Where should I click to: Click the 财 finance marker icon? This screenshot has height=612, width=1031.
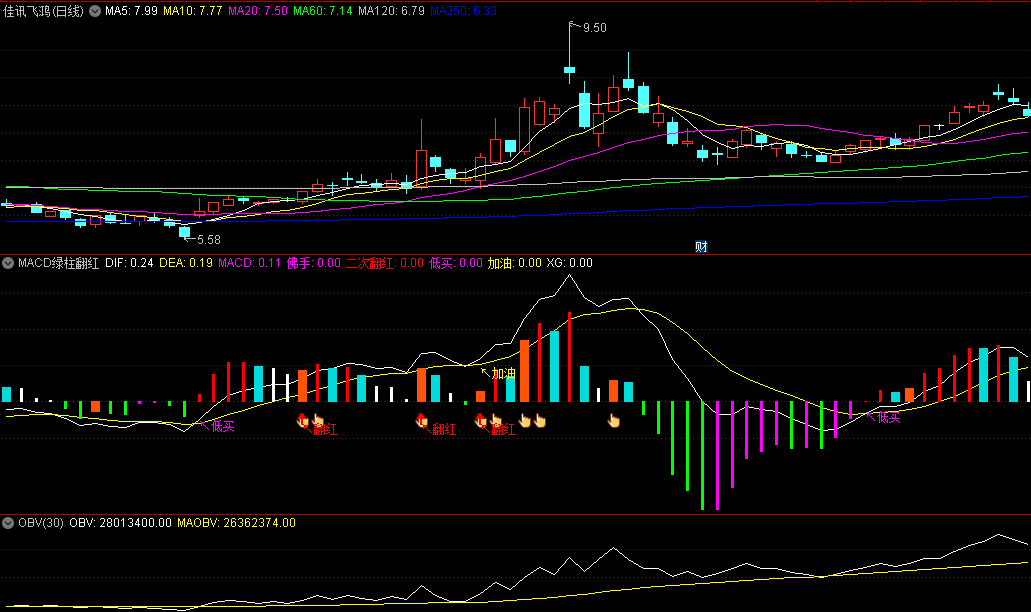click(x=701, y=247)
